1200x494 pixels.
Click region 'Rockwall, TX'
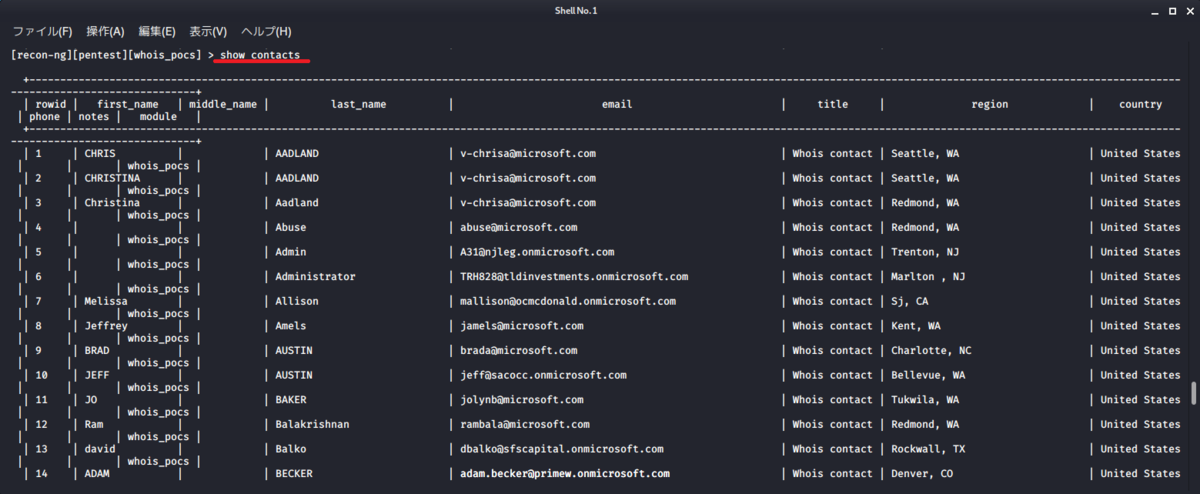(928, 449)
